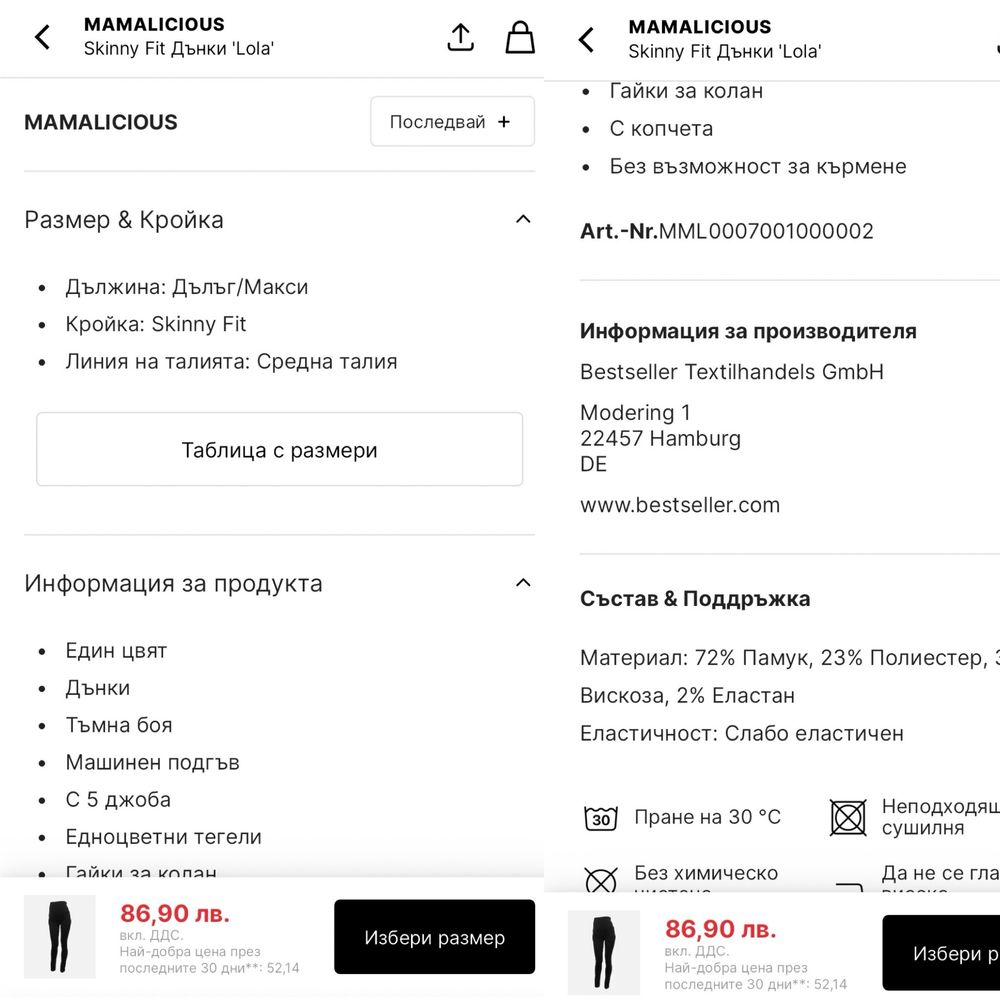
Task: Tap the back arrow in right panel header
Action: (586, 40)
